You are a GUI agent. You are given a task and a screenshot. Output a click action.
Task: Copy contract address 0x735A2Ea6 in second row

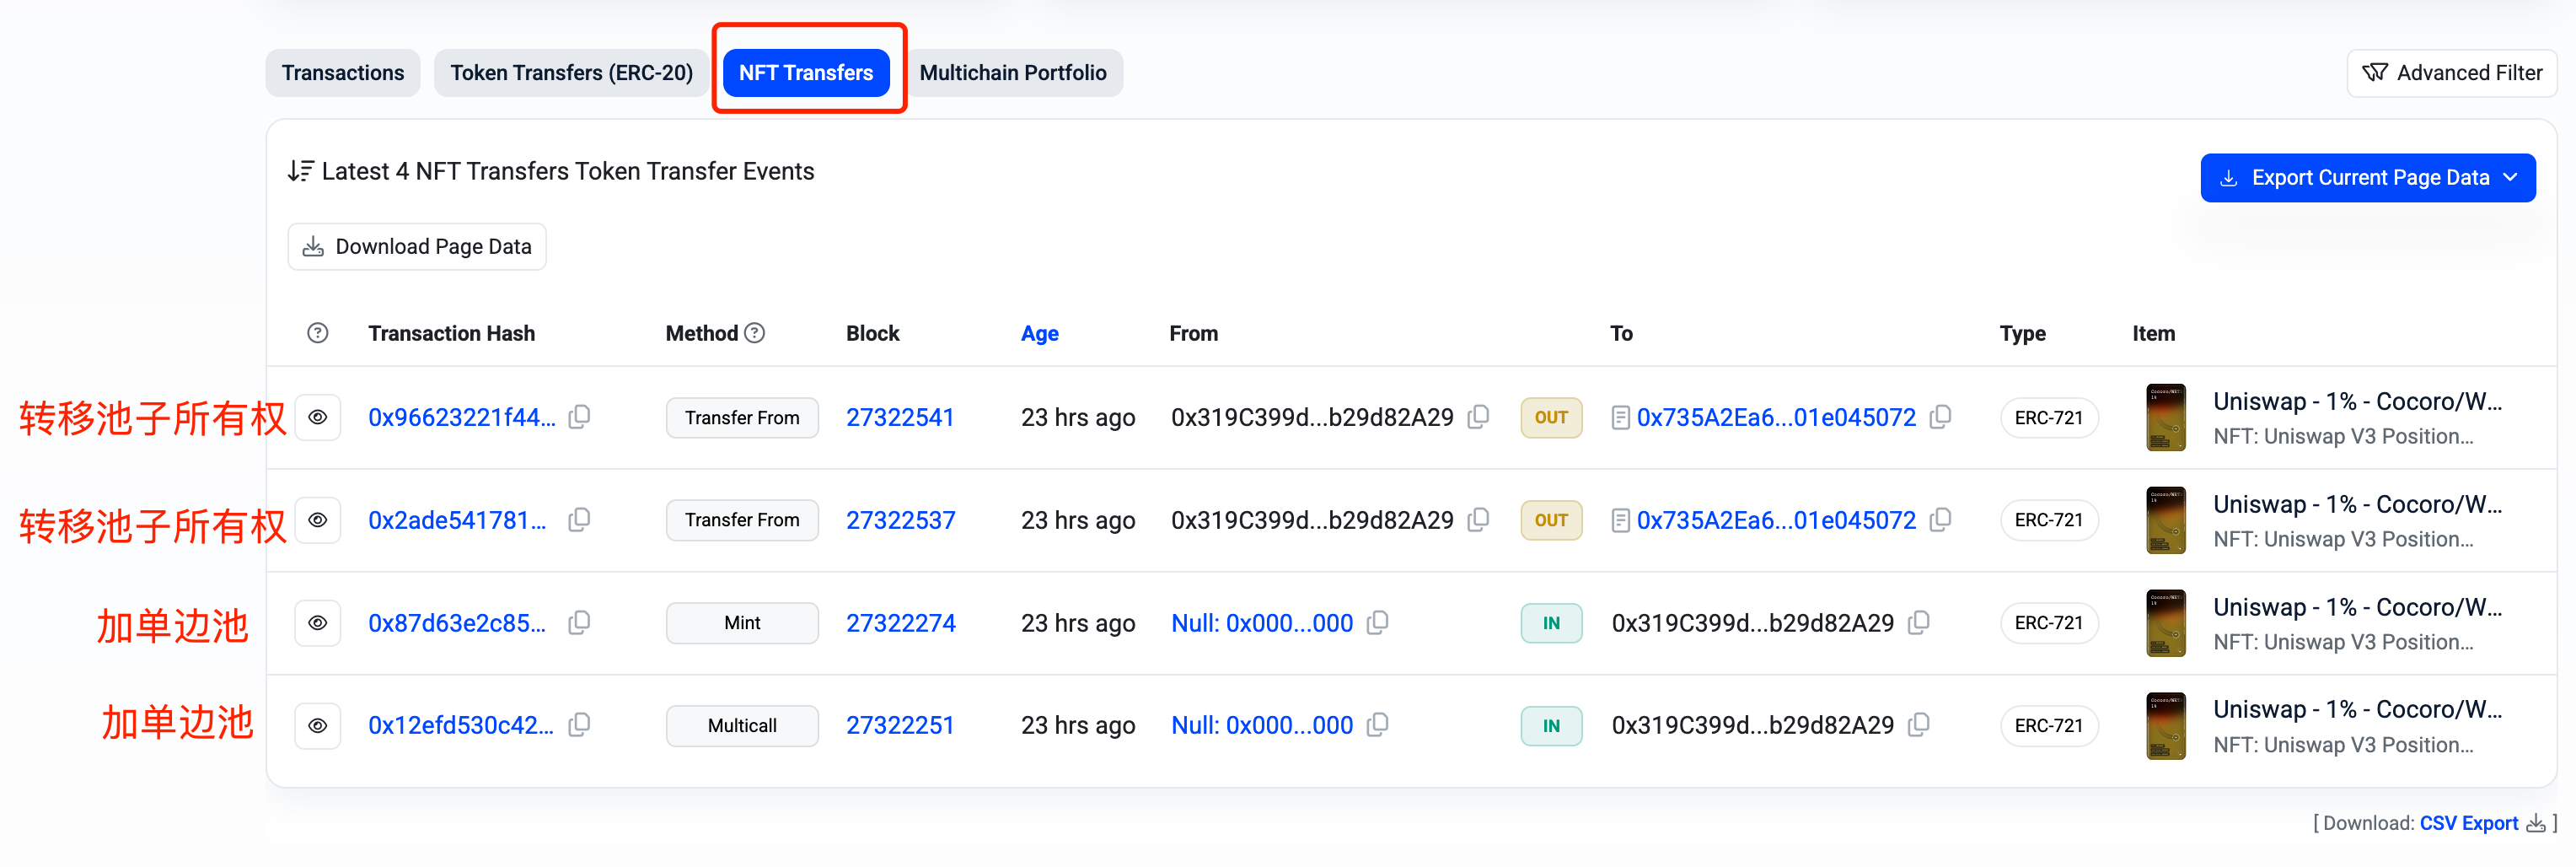(1940, 520)
